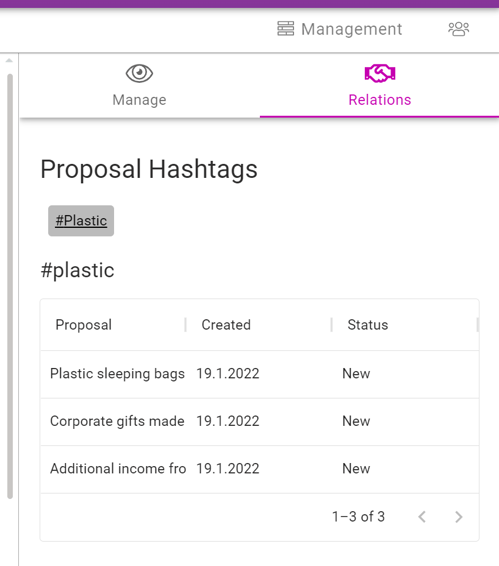Sort by the Status column header
499x566 pixels.
pos(368,325)
